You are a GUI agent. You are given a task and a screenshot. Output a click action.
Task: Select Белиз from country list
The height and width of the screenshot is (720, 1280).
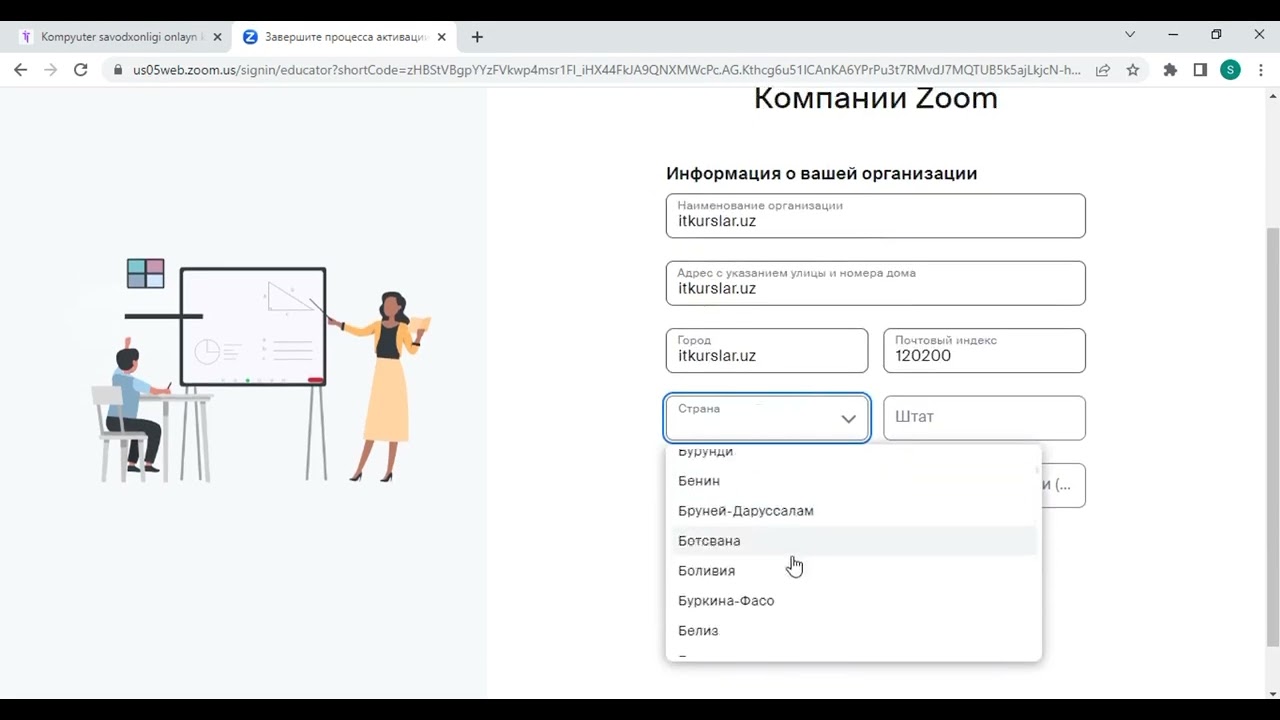tap(853, 631)
